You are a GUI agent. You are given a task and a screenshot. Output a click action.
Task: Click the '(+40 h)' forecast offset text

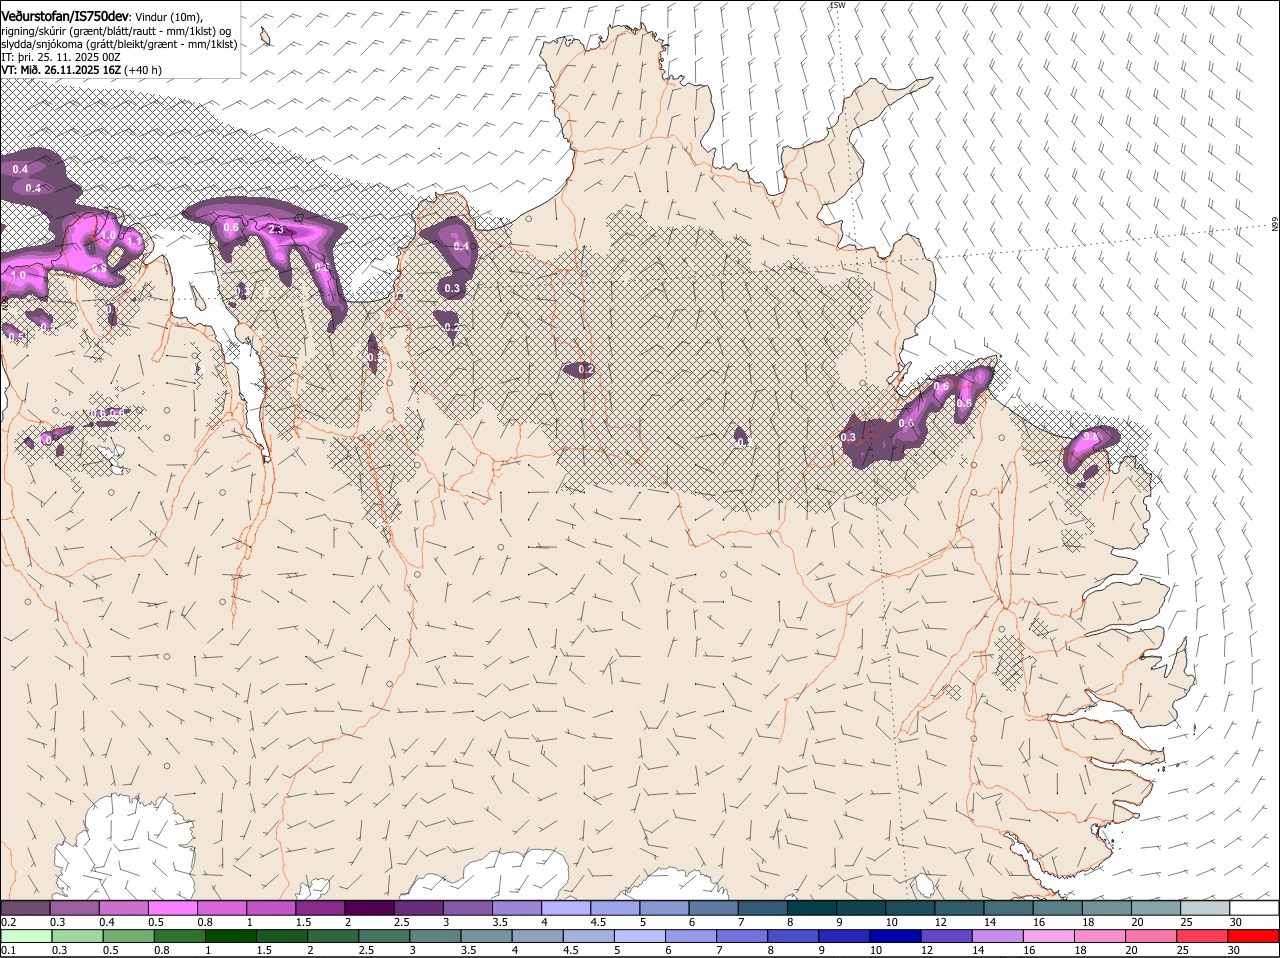click(x=144, y=70)
